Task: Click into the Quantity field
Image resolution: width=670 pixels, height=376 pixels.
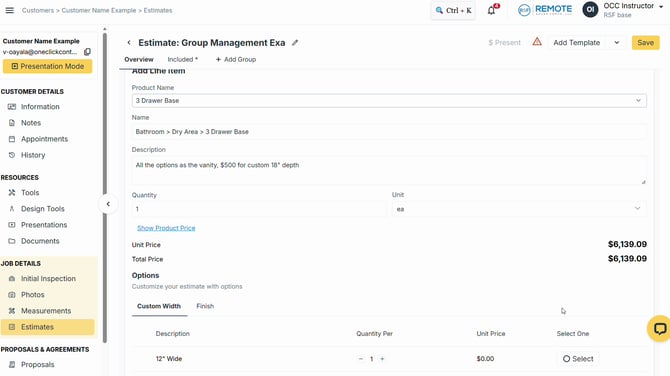Action: pos(259,209)
